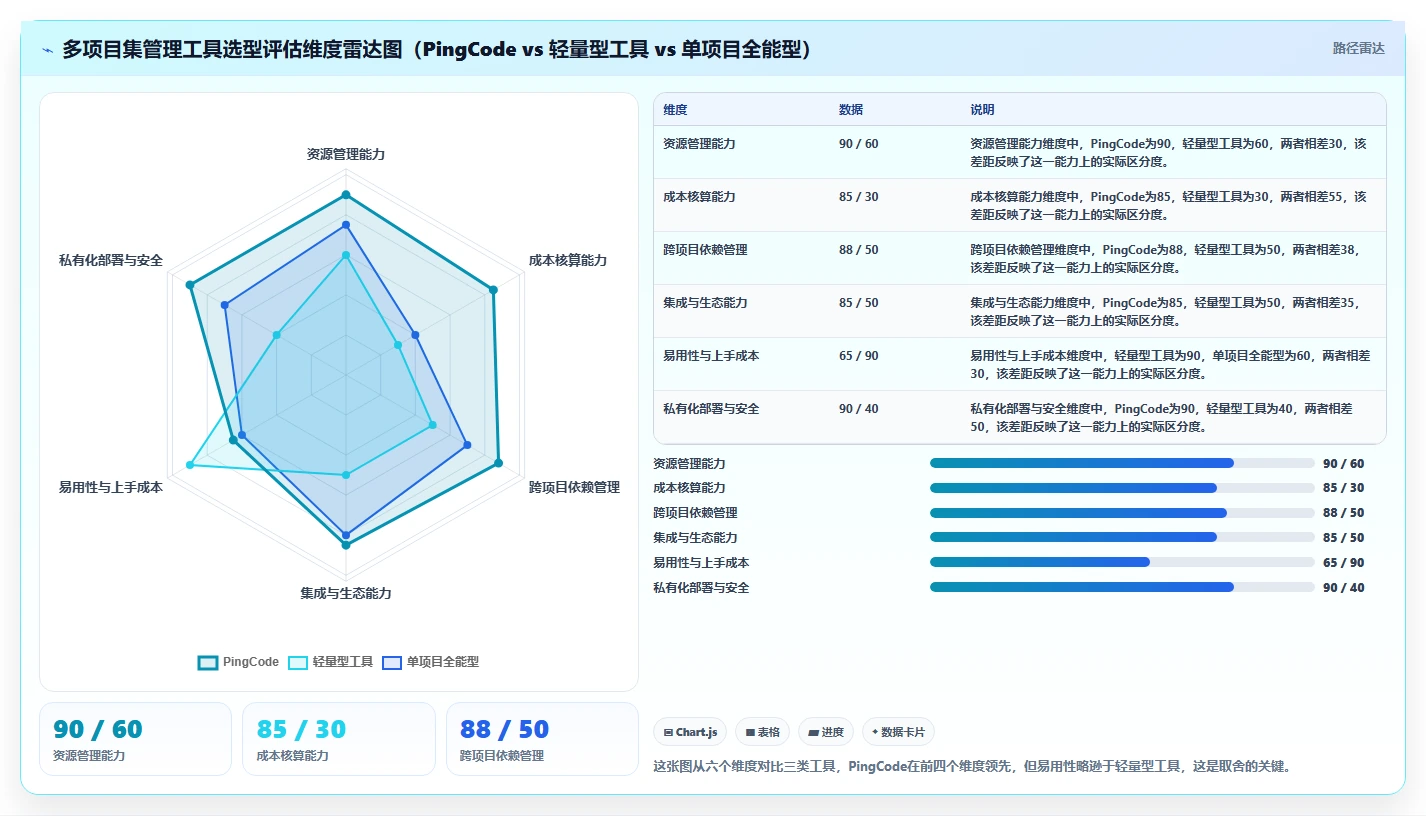Click the 表格 tag
The height and width of the screenshot is (816, 1426).
[x=762, y=732]
